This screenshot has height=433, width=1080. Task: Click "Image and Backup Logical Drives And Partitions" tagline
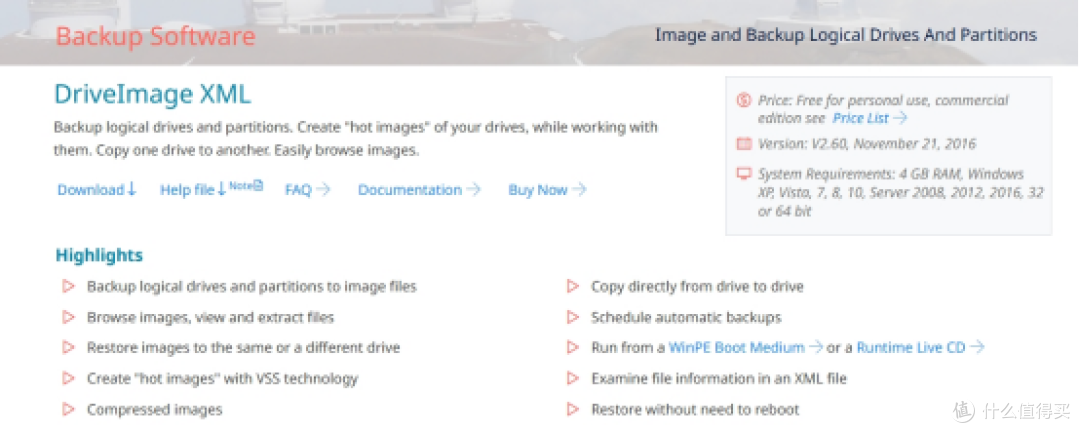pos(846,34)
